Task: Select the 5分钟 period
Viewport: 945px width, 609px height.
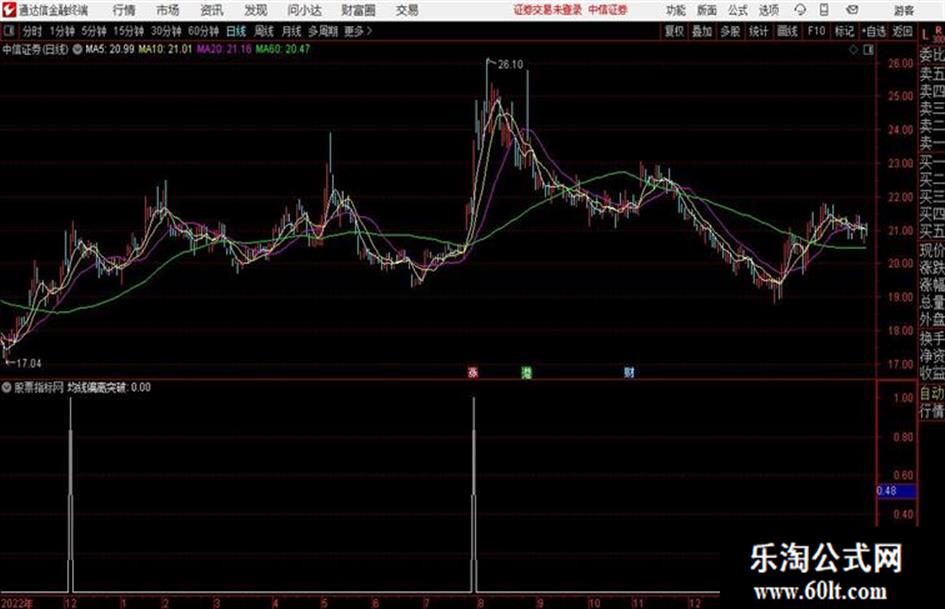Action: (x=94, y=31)
